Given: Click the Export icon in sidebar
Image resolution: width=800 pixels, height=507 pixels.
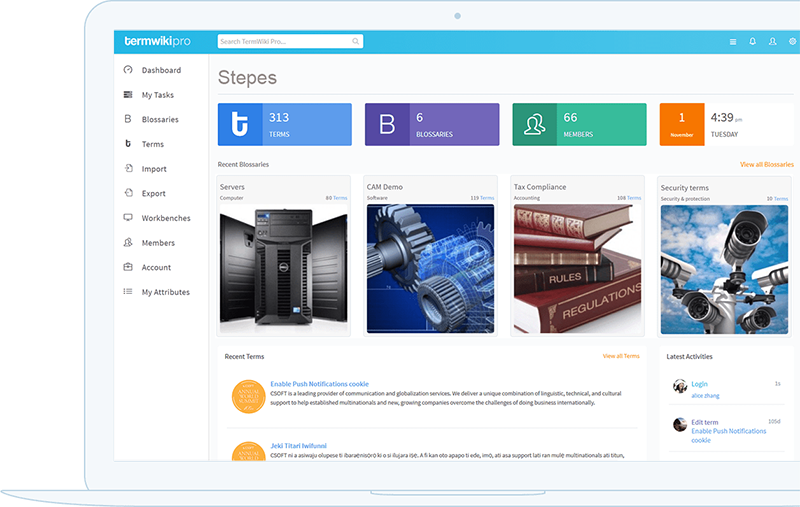Looking at the screenshot, I should pyautogui.click(x=128, y=193).
